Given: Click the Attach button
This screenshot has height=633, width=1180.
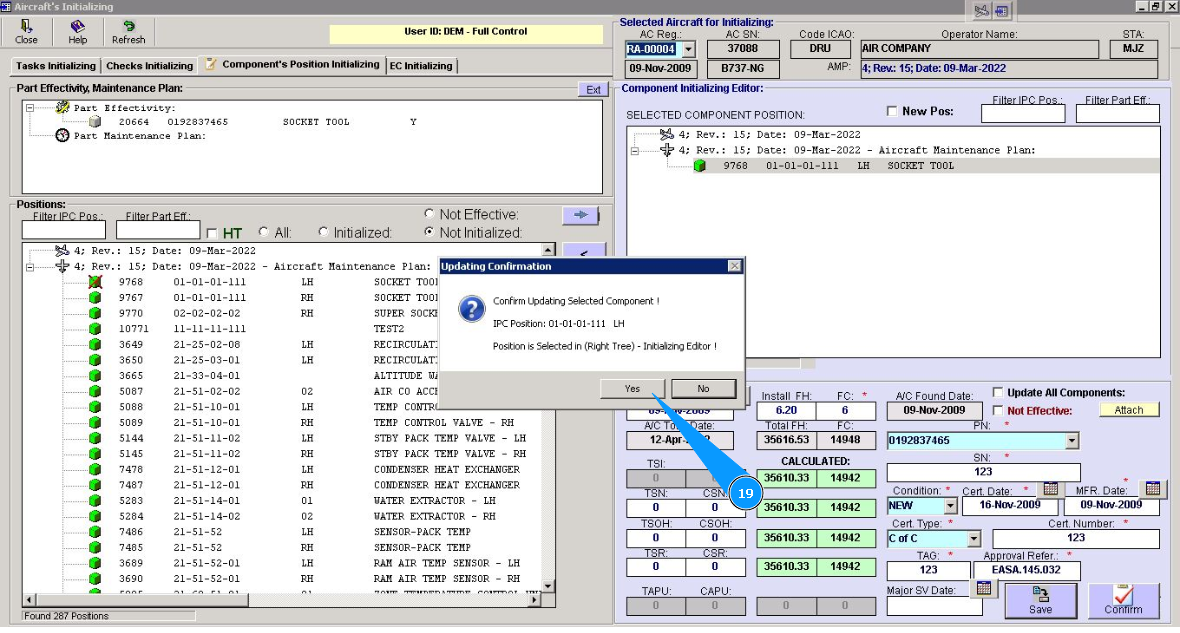Looking at the screenshot, I should [1129, 410].
